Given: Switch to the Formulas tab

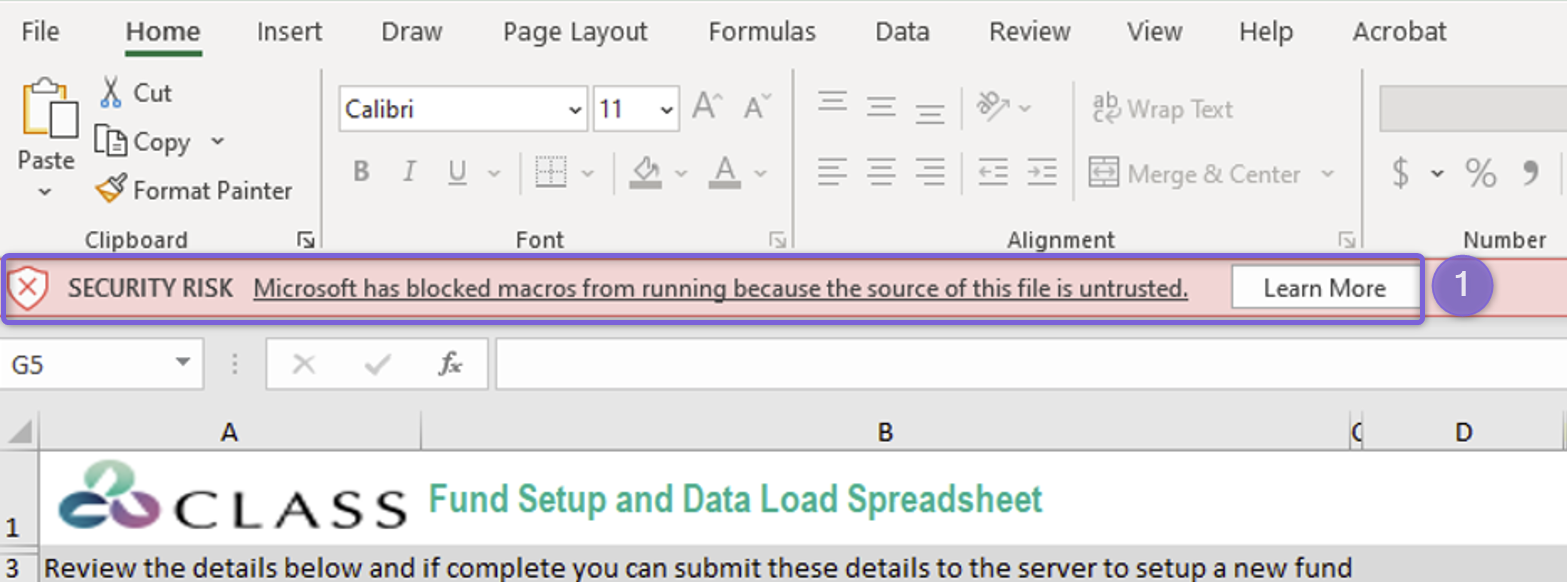Looking at the screenshot, I should (x=762, y=32).
